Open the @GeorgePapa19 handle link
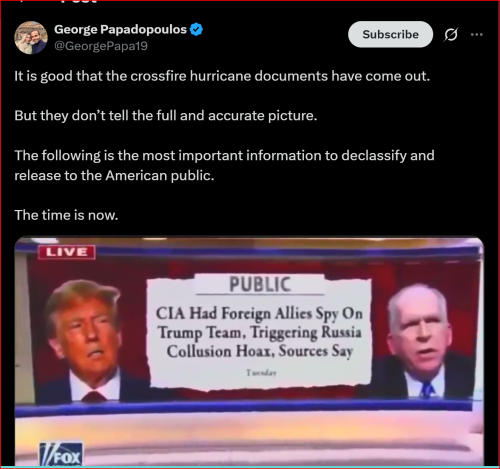 [101, 46]
